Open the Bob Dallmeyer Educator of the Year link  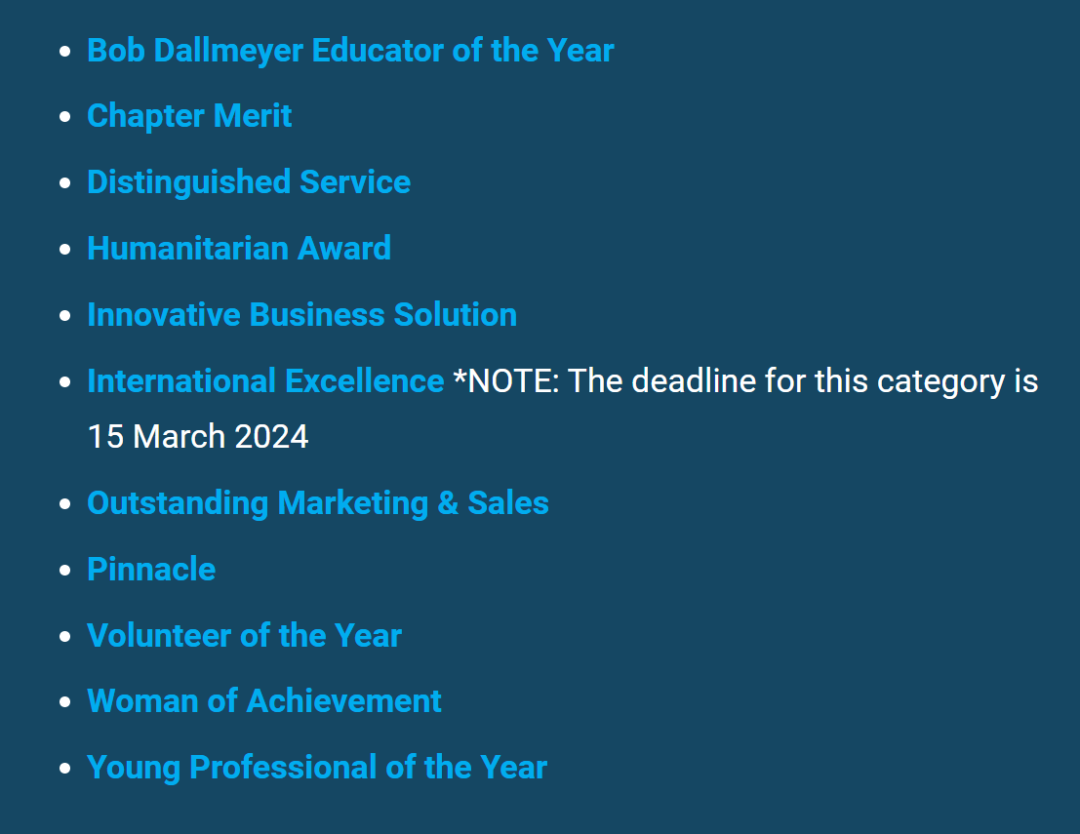[350, 50]
